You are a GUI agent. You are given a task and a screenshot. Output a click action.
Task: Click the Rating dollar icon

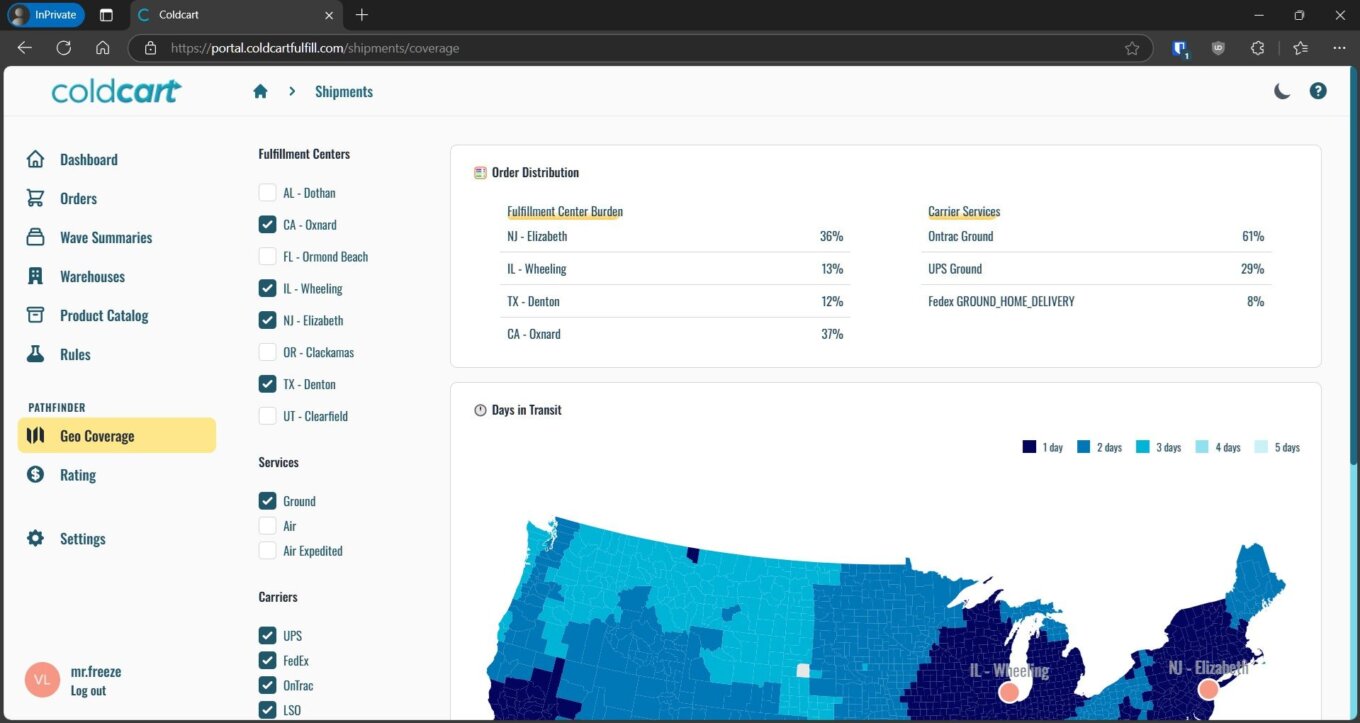pyautogui.click(x=36, y=475)
